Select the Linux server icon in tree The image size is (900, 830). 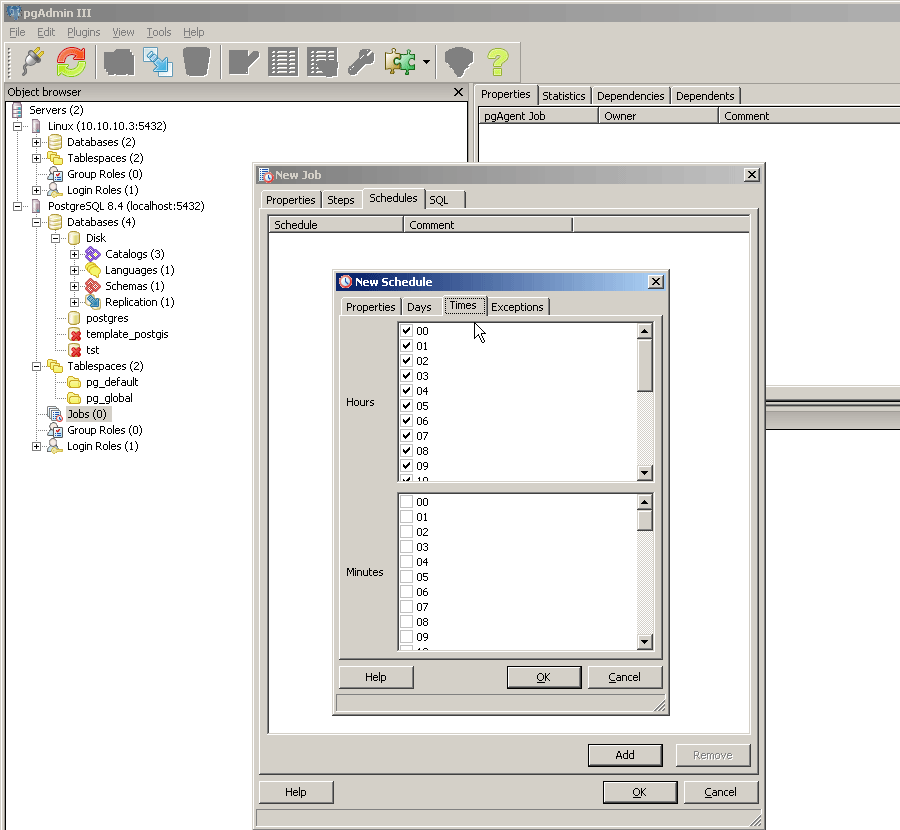tap(36, 126)
